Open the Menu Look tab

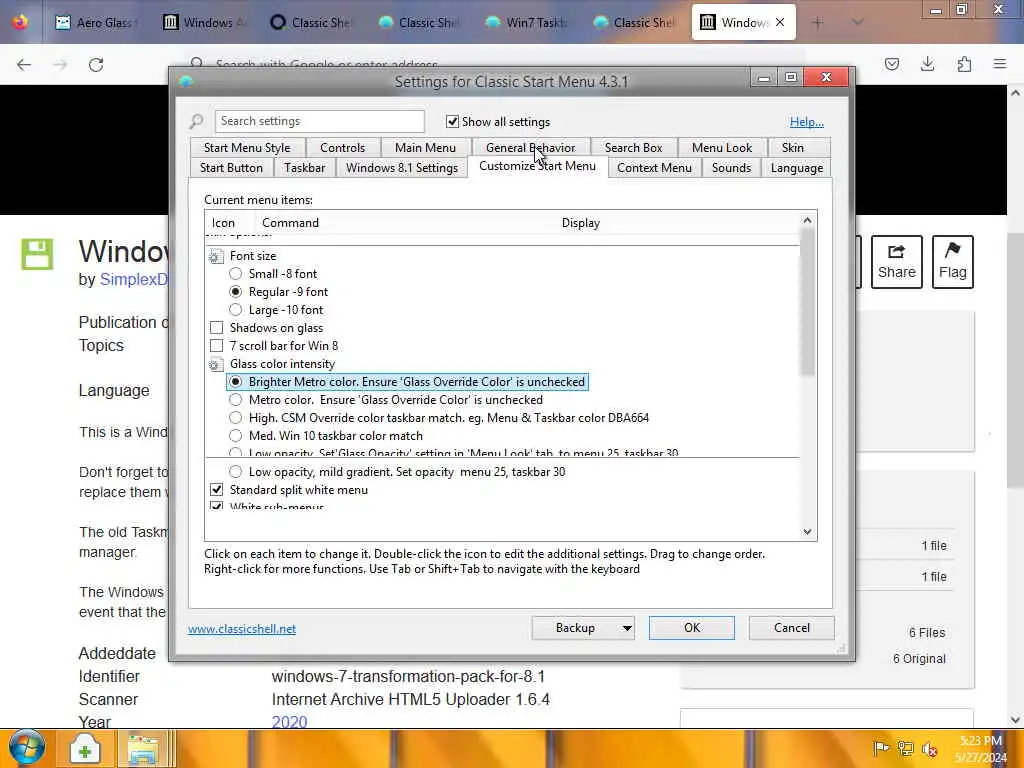(x=722, y=148)
